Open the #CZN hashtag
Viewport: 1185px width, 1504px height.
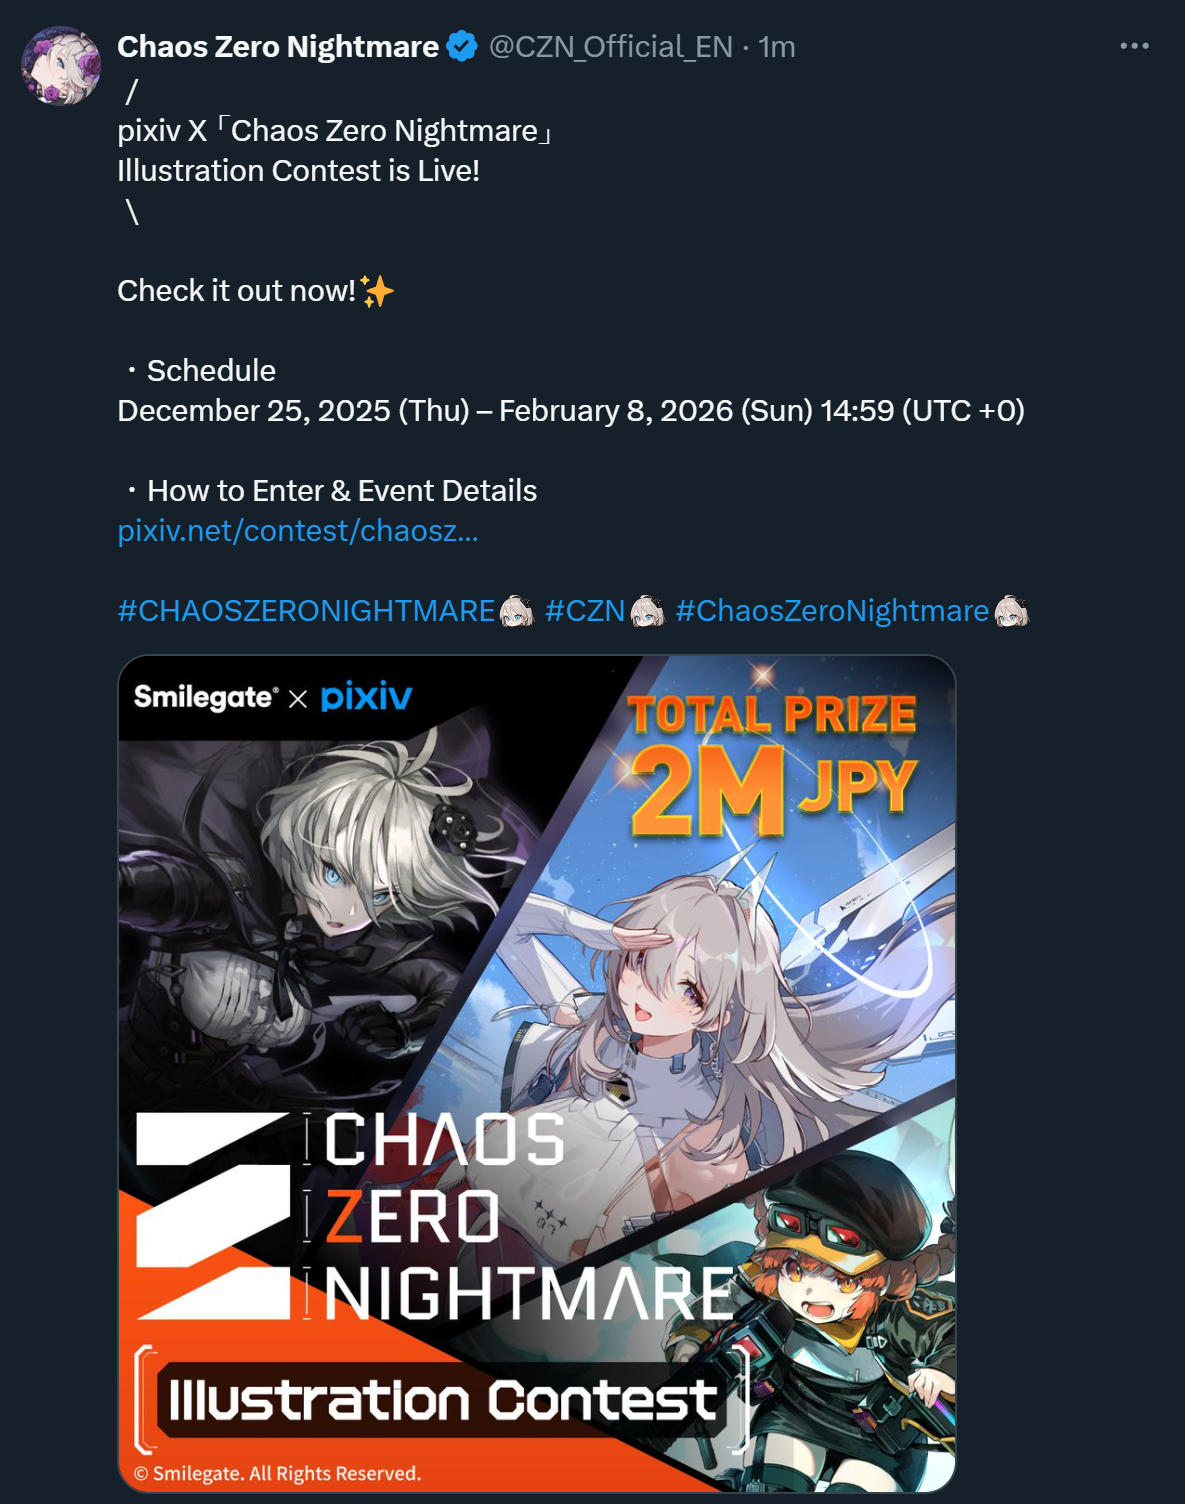[585, 611]
